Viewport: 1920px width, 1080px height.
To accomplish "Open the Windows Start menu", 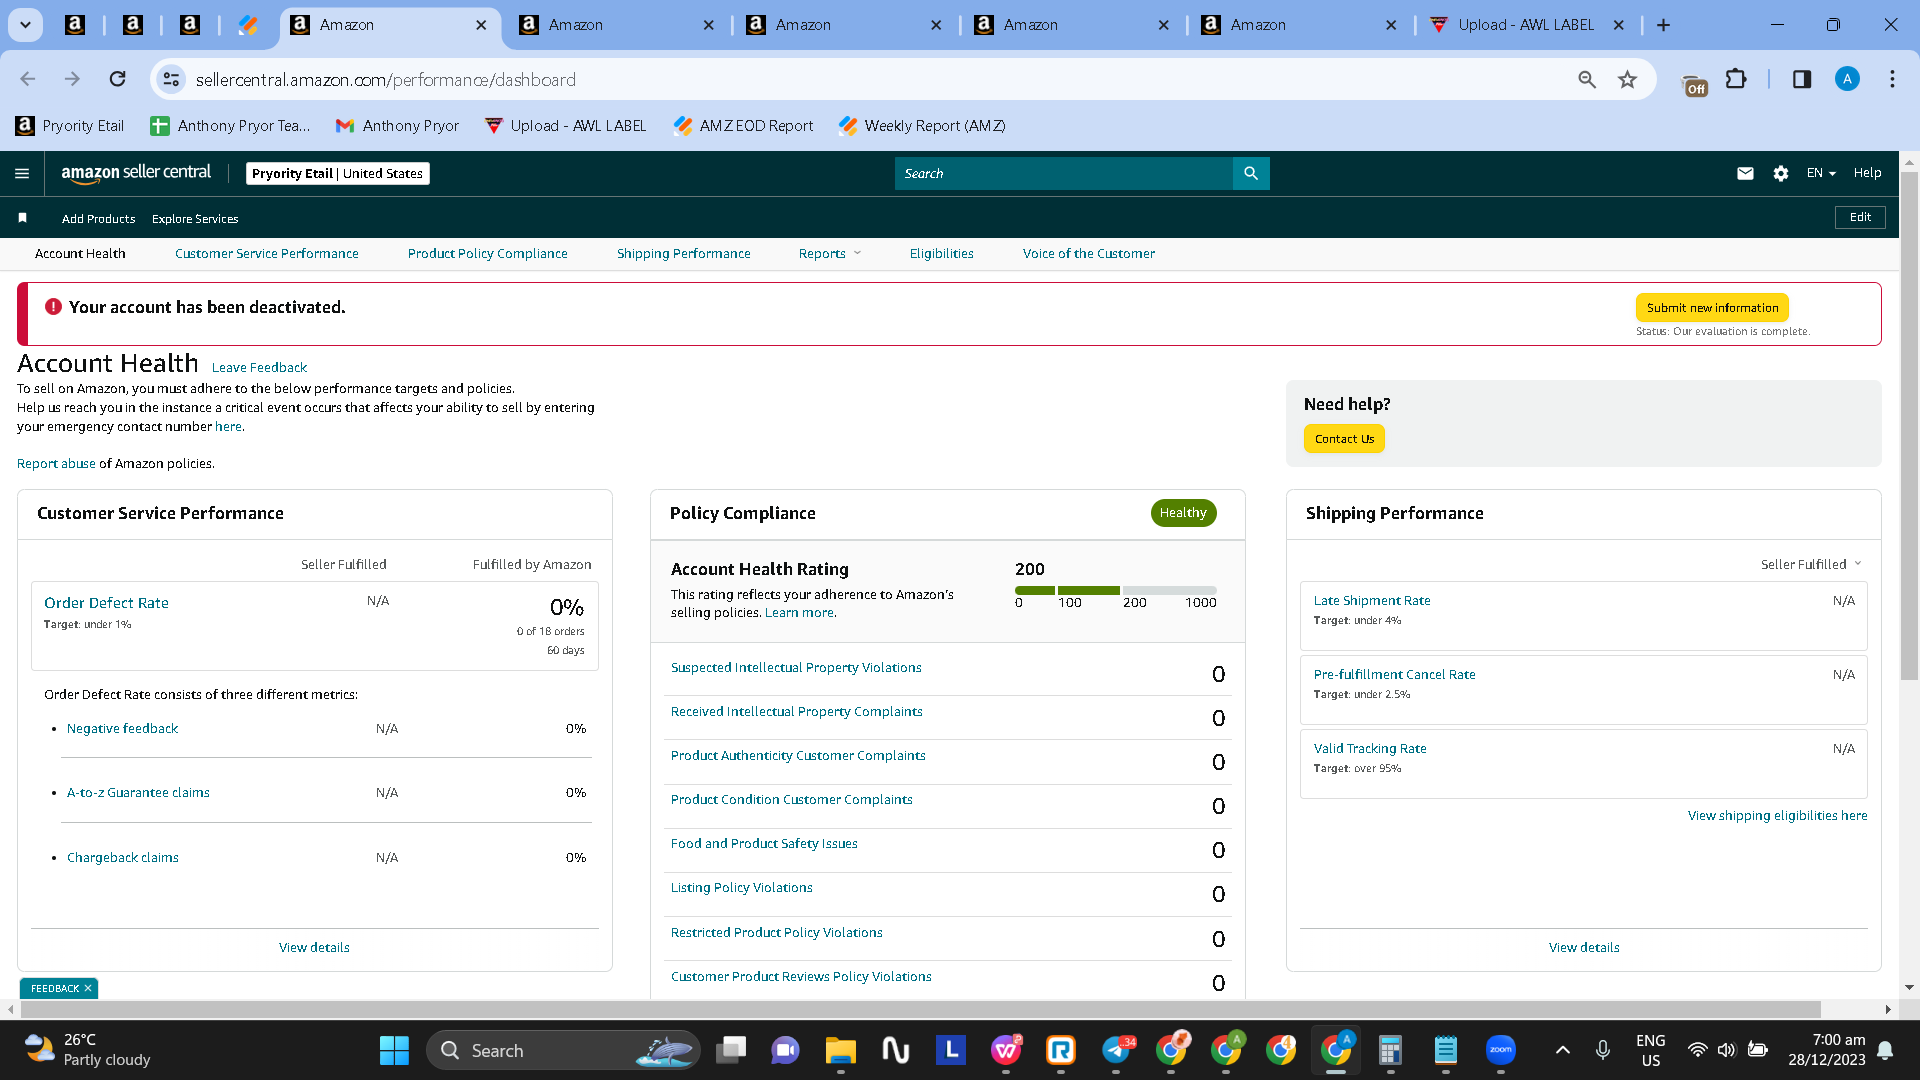I will [x=394, y=1050].
